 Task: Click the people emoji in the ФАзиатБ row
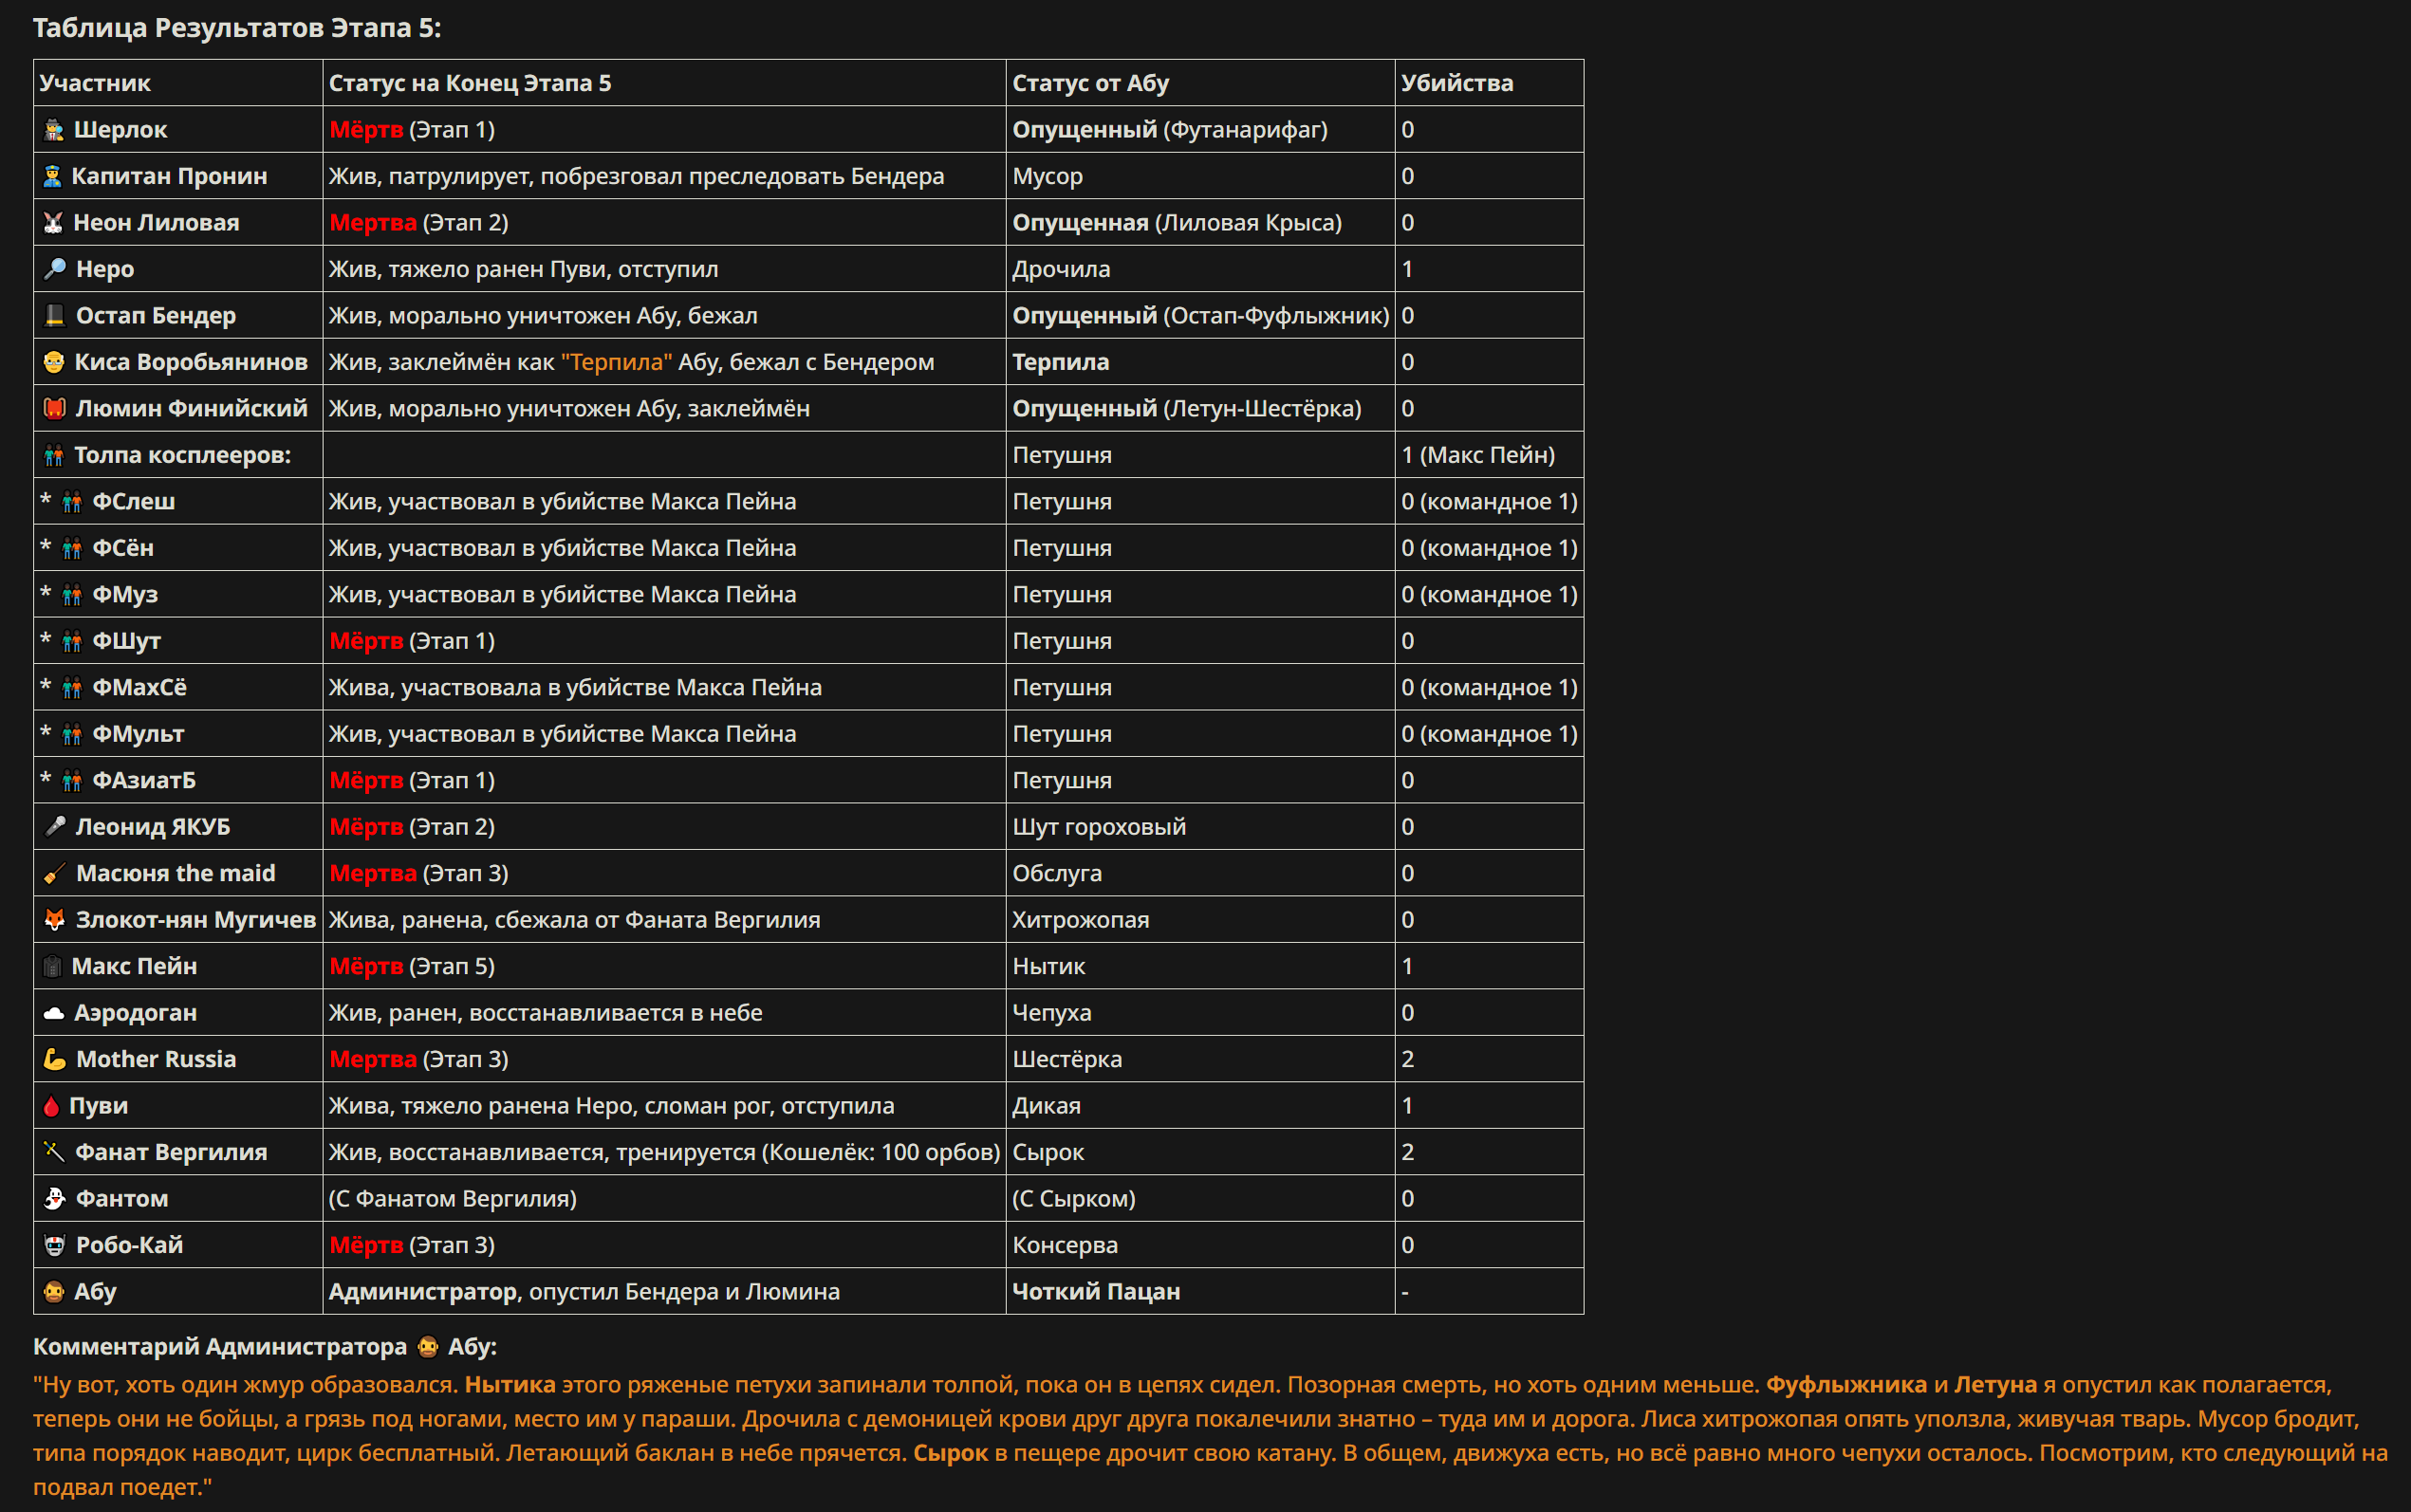pyautogui.click(x=72, y=781)
